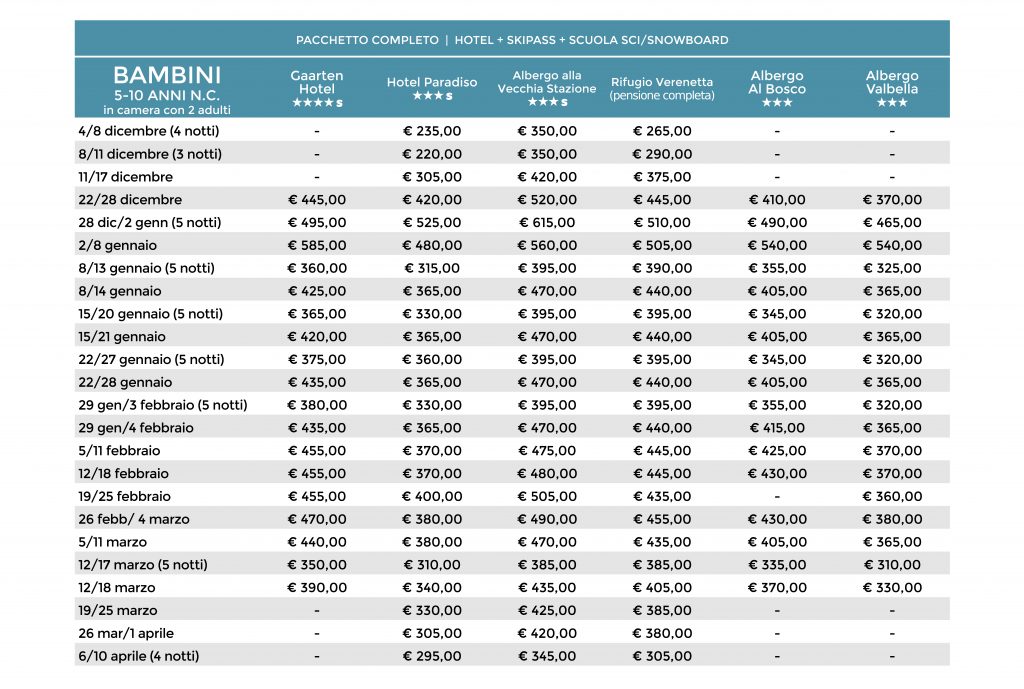This screenshot has height=689, width=1024.
Task: Select Al Bosco price € 415,00 for 29 gen/4 febbraio
Action: [777, 428]
